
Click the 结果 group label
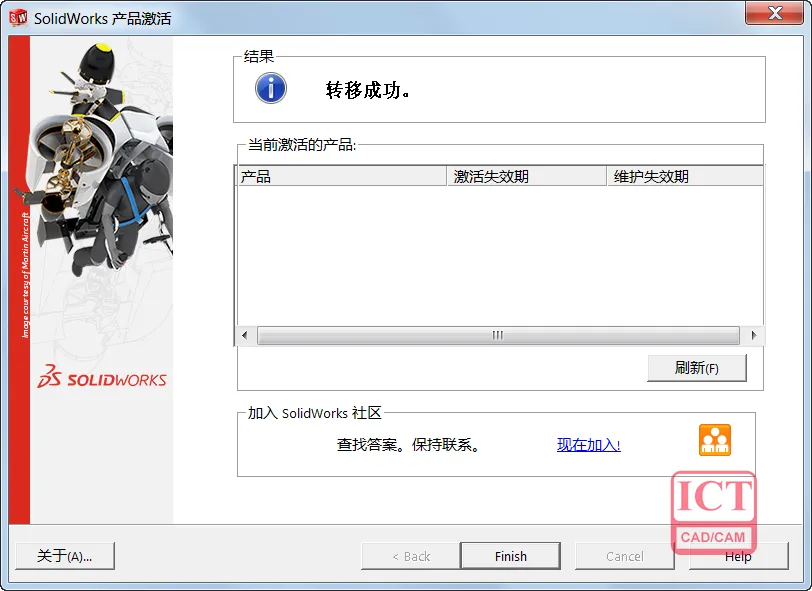[x=258, y=56]
